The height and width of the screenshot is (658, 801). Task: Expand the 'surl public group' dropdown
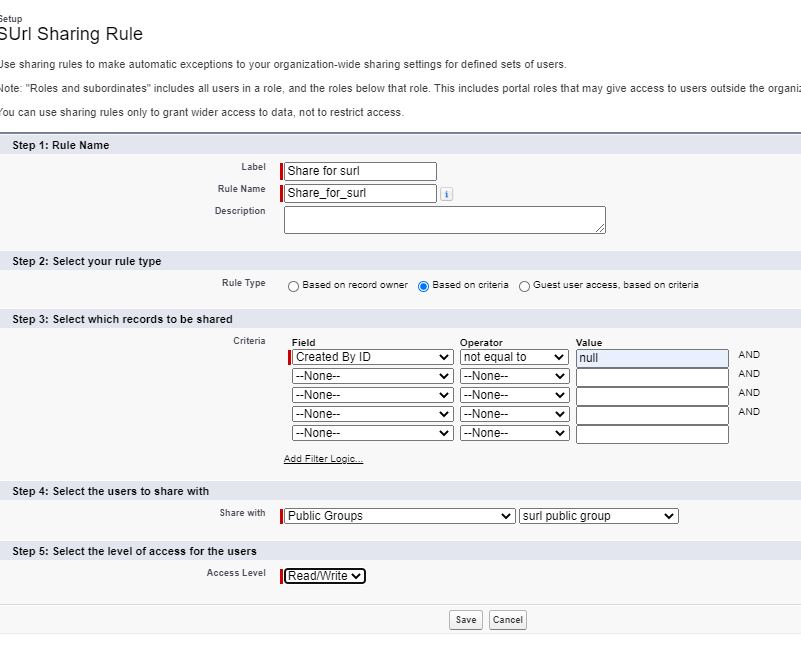coord(598,516)
